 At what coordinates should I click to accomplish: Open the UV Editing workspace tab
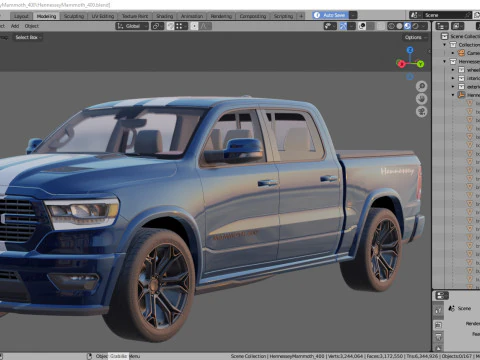103,16
